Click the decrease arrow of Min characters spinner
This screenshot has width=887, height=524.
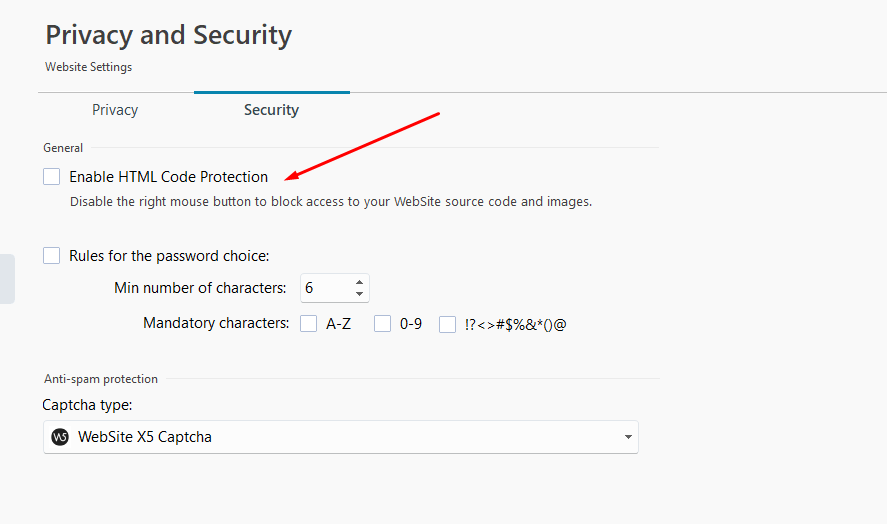[359, 294]
